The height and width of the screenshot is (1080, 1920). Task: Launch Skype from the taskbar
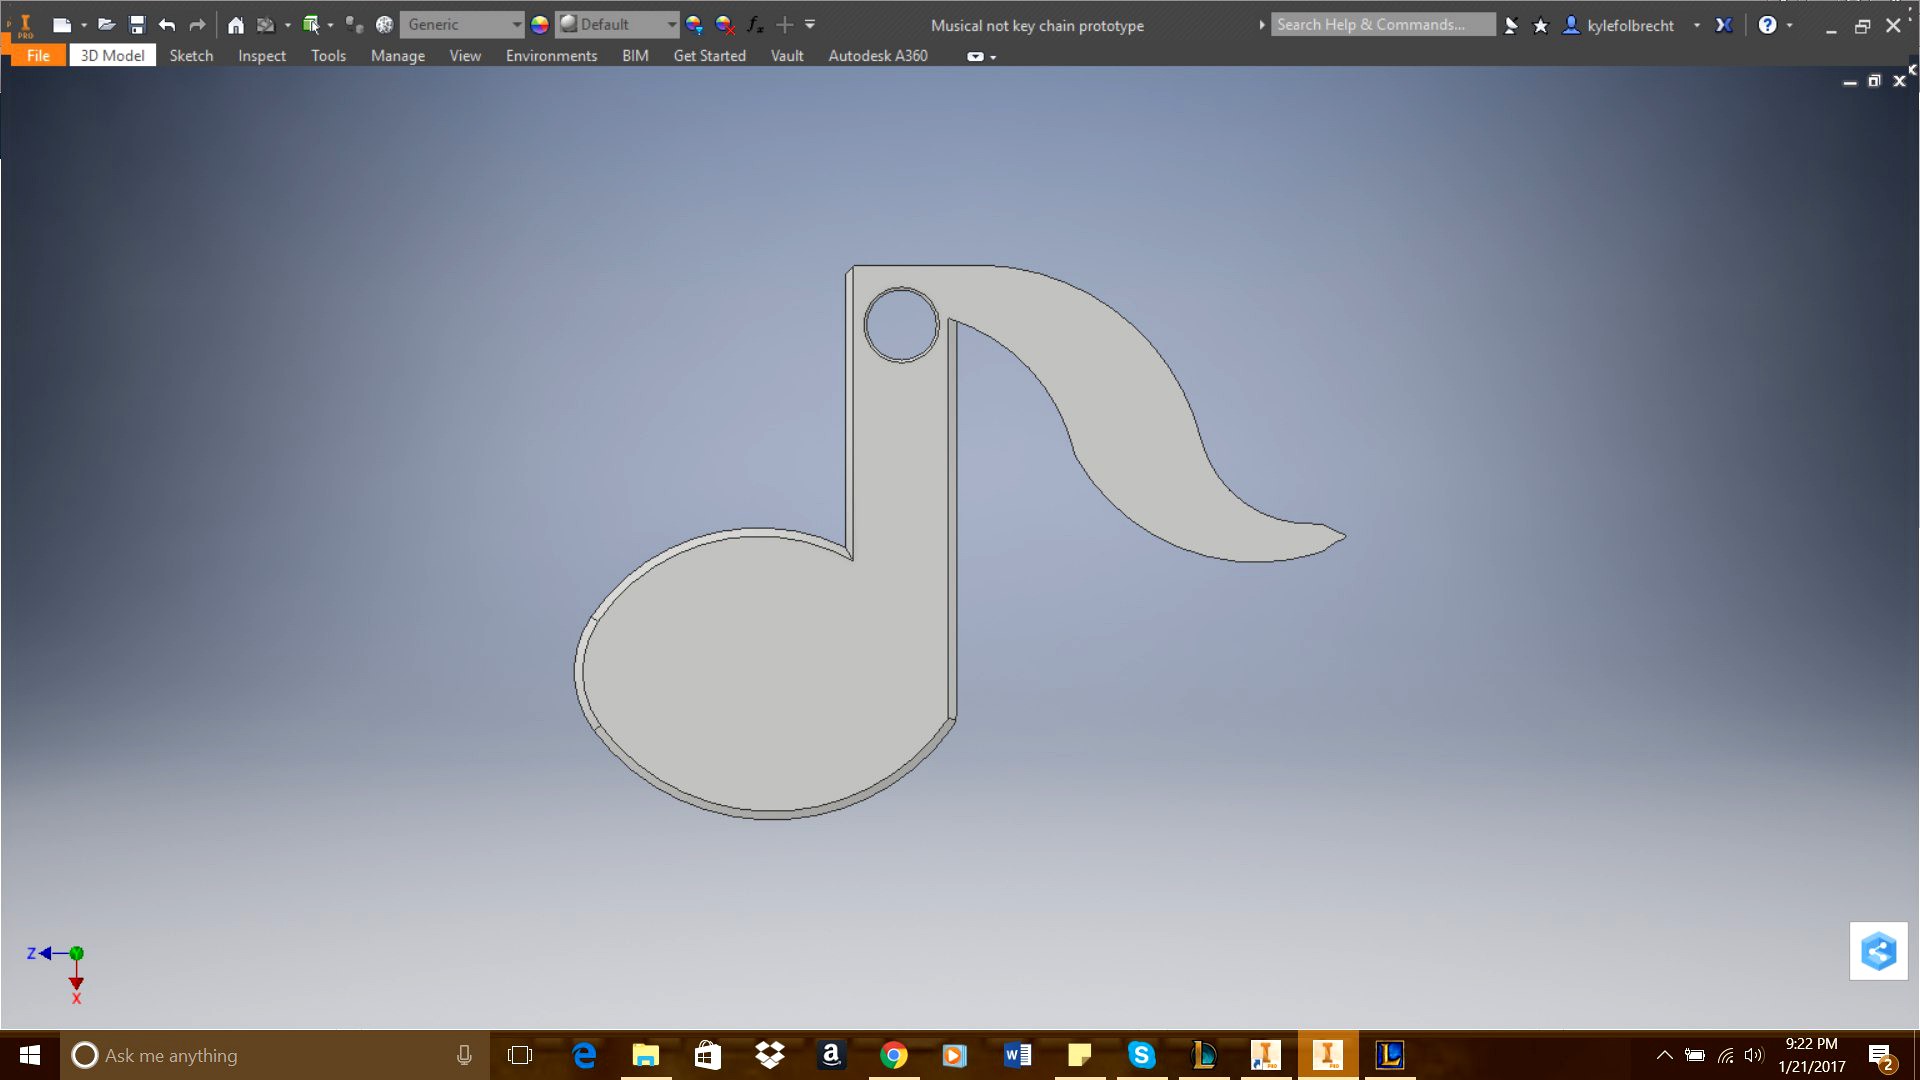pos(1141,1055)
